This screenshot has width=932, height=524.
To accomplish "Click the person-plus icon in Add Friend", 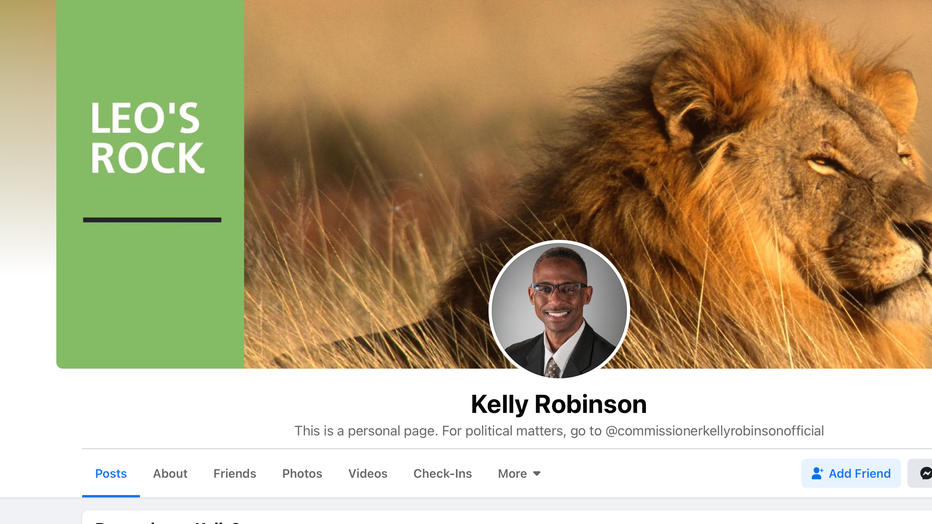I will point(817,474).
